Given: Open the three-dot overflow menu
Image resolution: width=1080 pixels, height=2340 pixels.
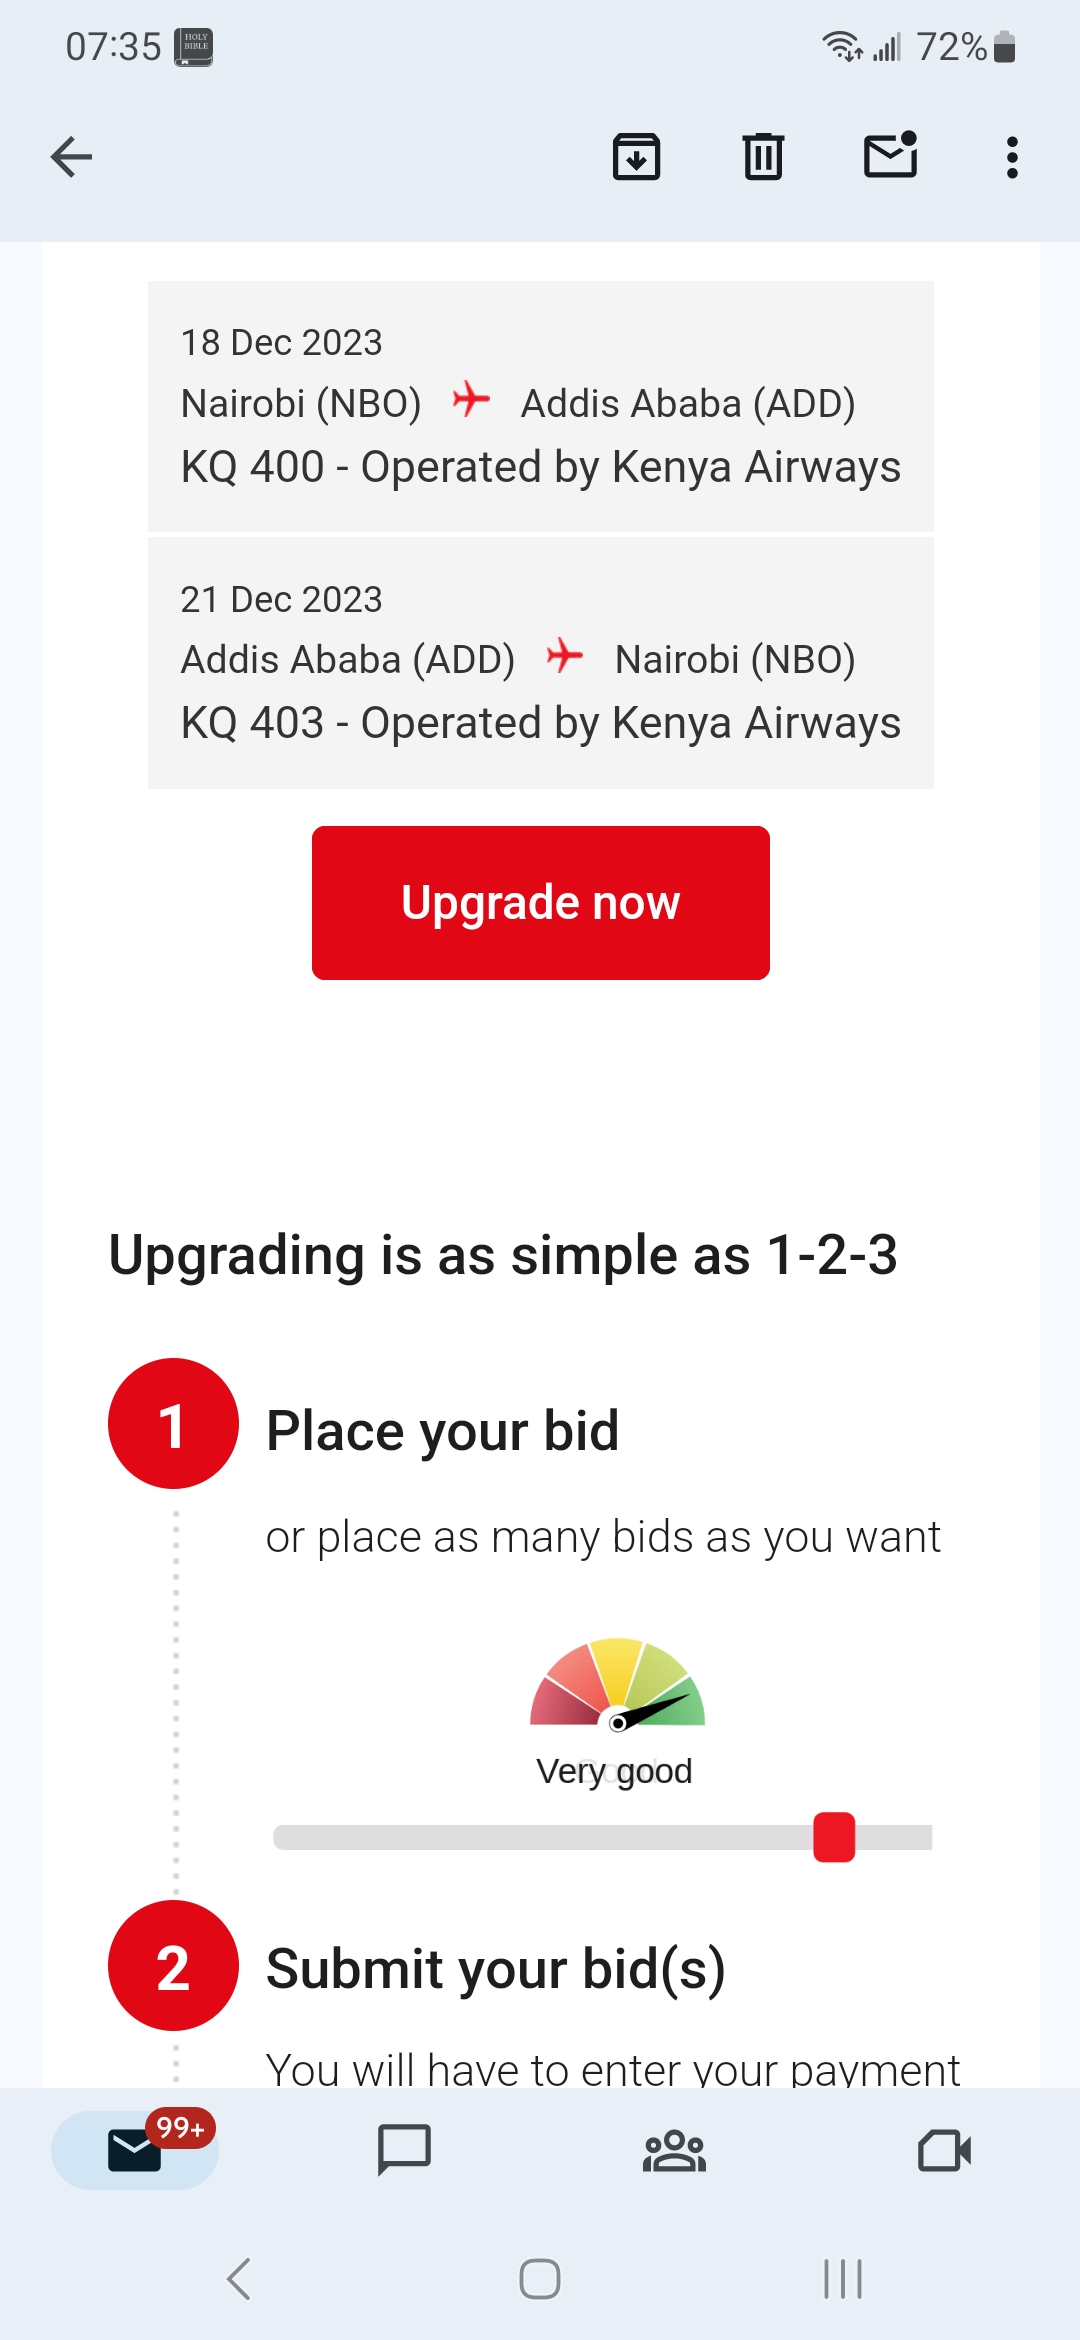Looking at the screenshot, I should pos(1012,157).
